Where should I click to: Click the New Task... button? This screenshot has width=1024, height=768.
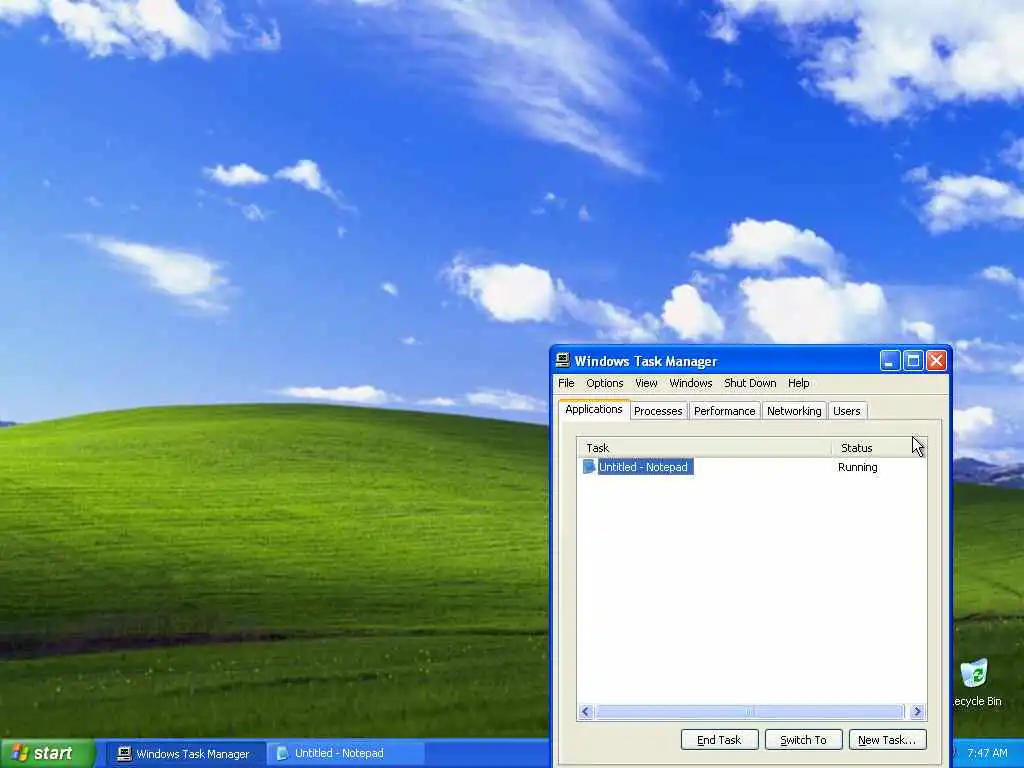(x=887, y=740)
